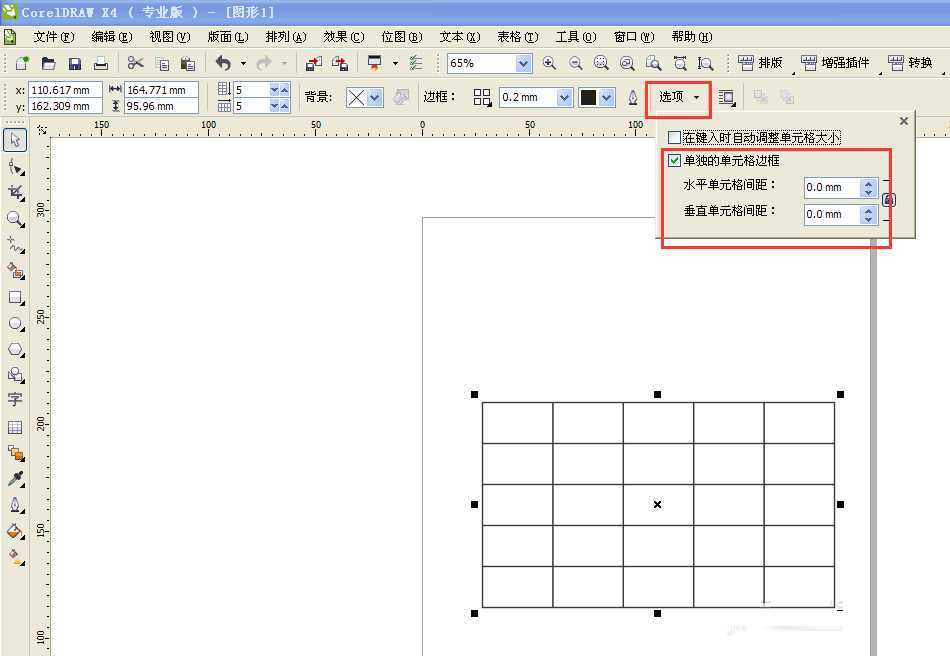The width and height of the screenshot is (950, 656).
Task: Uncheck 单独的单元格边框 option
Action: pyautogui.click(x=675, y=160)
